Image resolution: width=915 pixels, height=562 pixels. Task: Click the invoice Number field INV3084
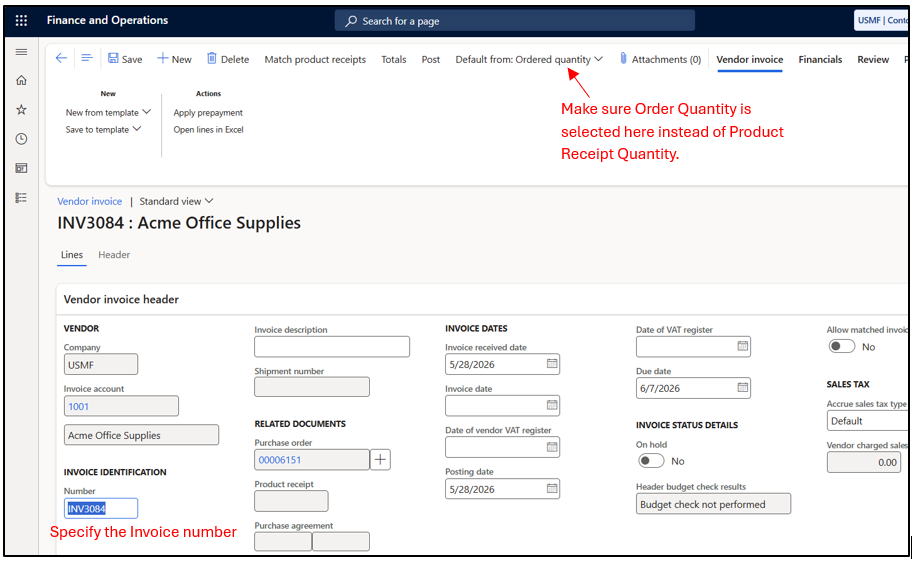(x=101, y=508)
